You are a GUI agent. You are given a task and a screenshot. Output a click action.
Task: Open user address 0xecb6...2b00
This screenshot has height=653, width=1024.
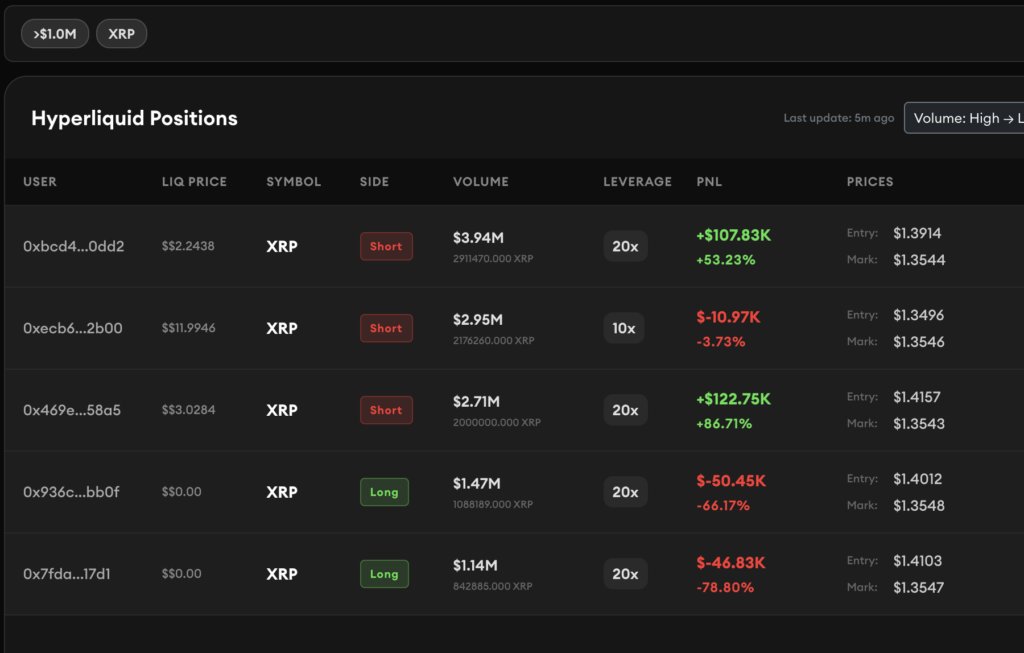(72, 328)
